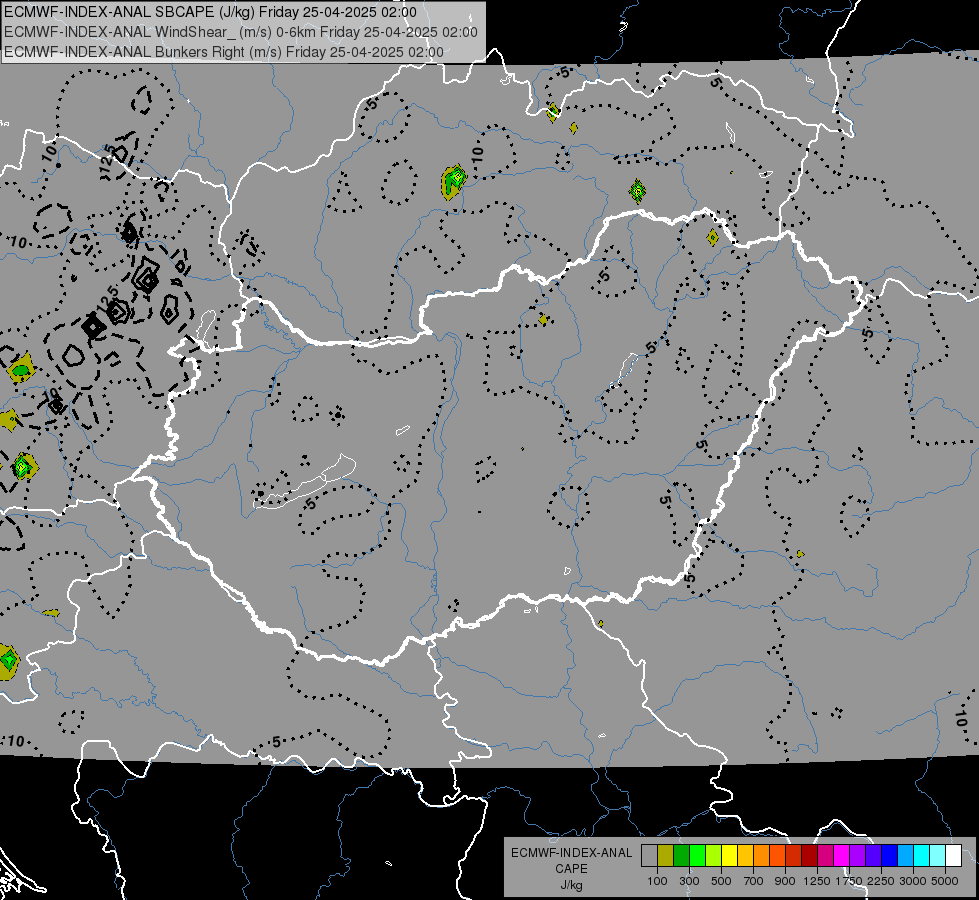The height and width of the screenshot is (900, 979).
Task: Choose the indigo violet legend swatch
Action: tap(873, 856)
